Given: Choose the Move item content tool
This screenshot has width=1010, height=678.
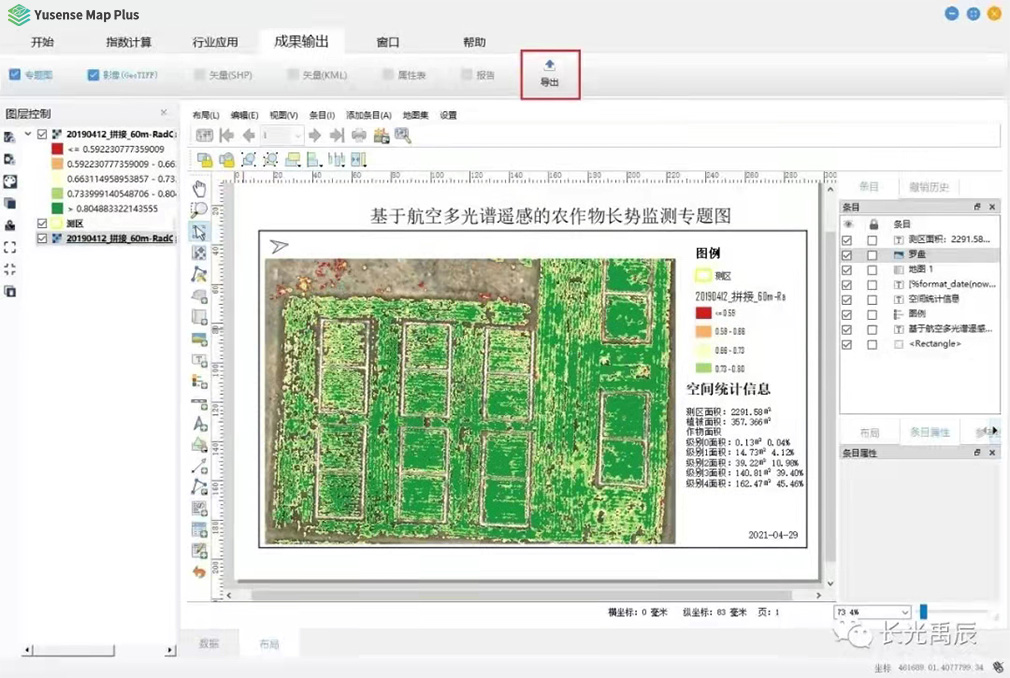Looking at the screenshot, I should [199, 253].
